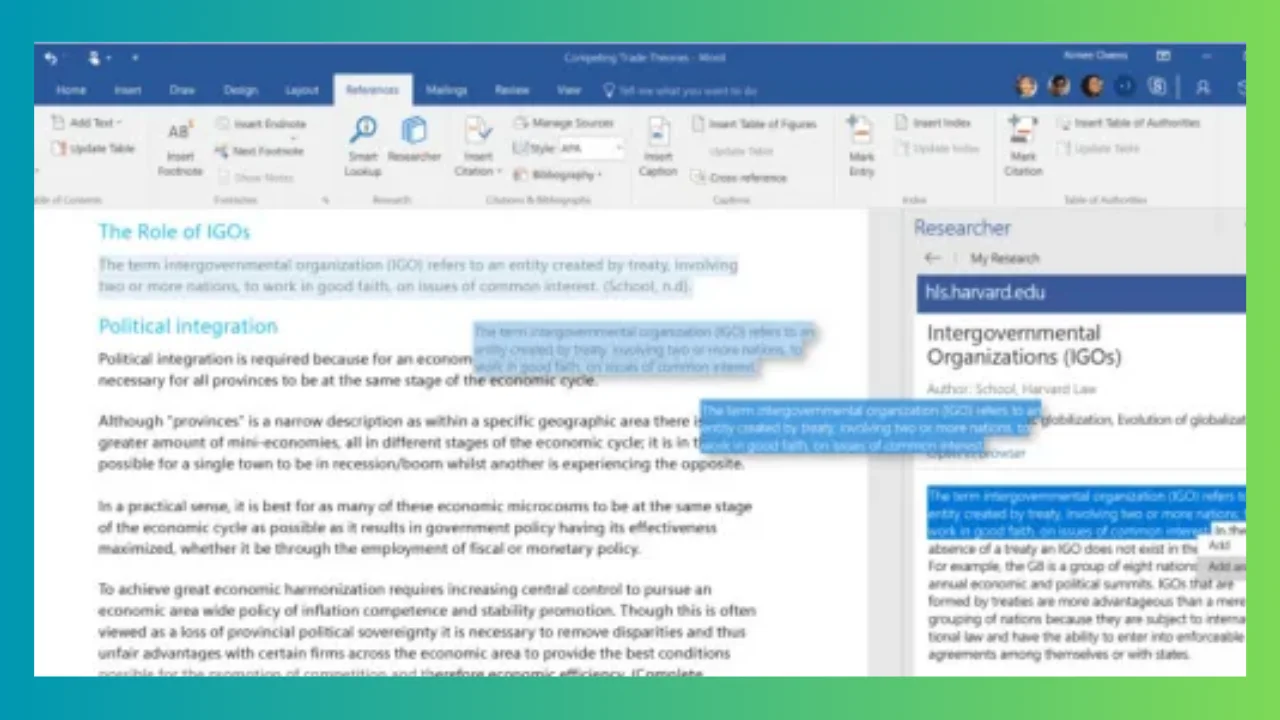
Task: Open the Footnotes dialog launcher
Action: [x=325, y=200]
